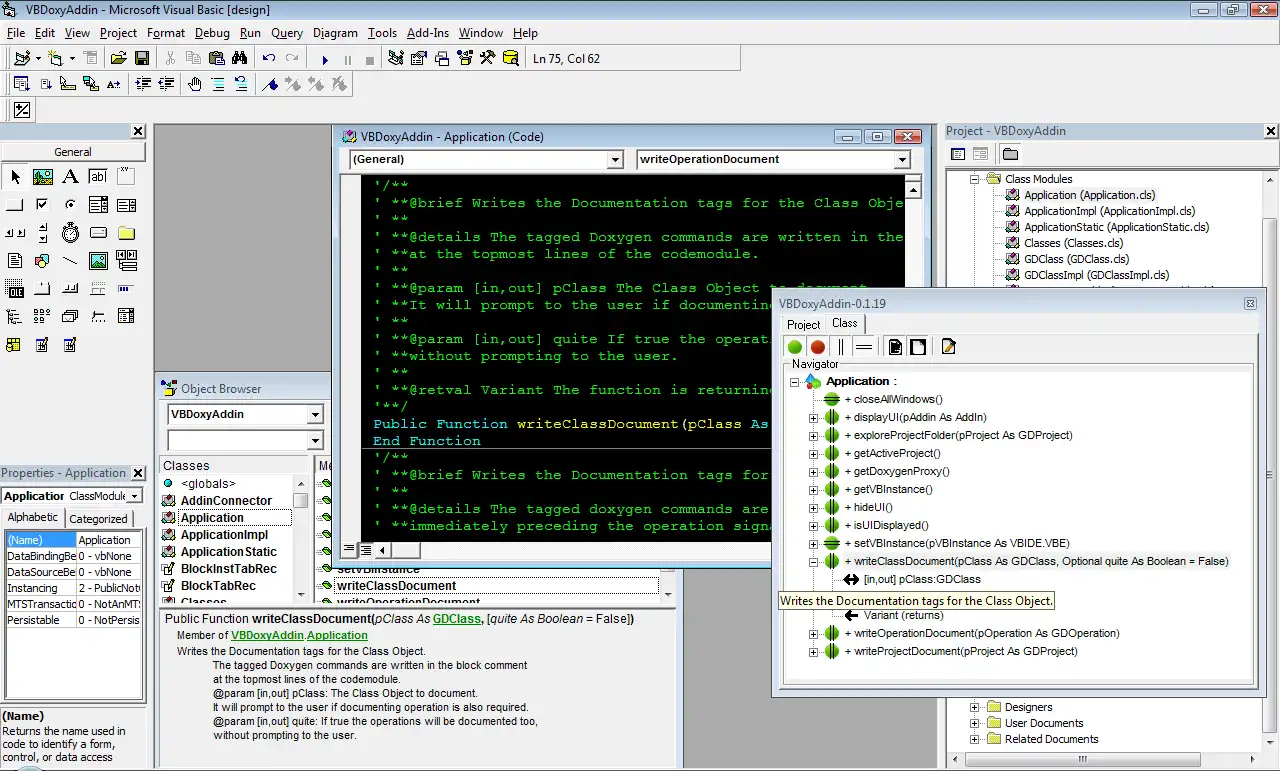Open the Toolbox hammer-and-wrench icon

click(487, 59)
